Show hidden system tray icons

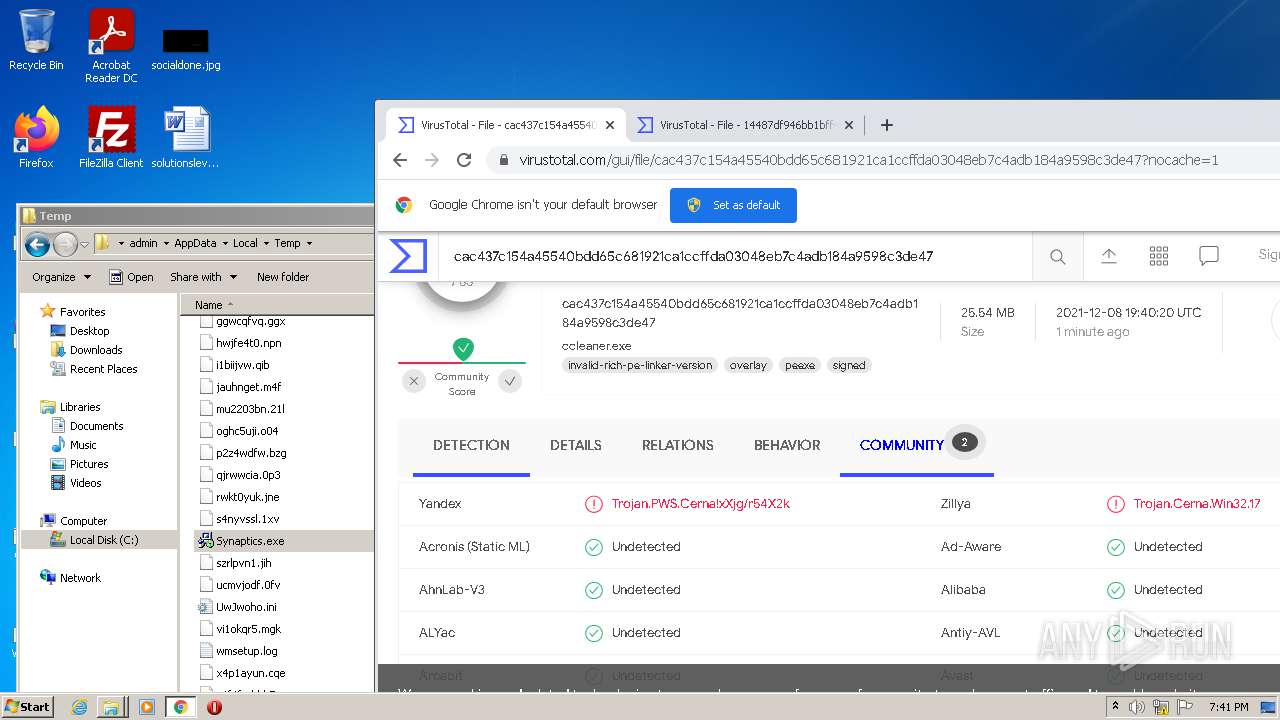pyautogui.click(x=1116, y=707)
